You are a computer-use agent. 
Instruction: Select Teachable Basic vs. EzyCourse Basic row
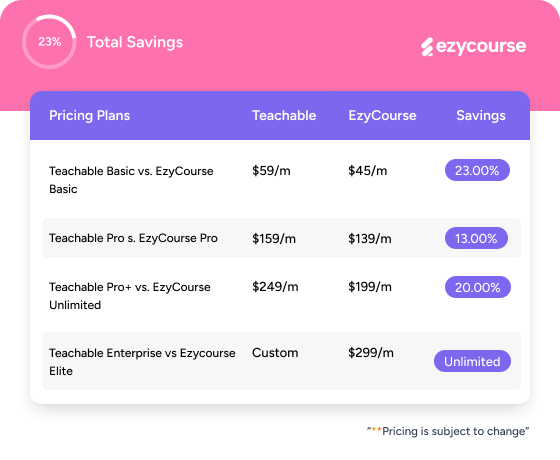tap(281, 180)
